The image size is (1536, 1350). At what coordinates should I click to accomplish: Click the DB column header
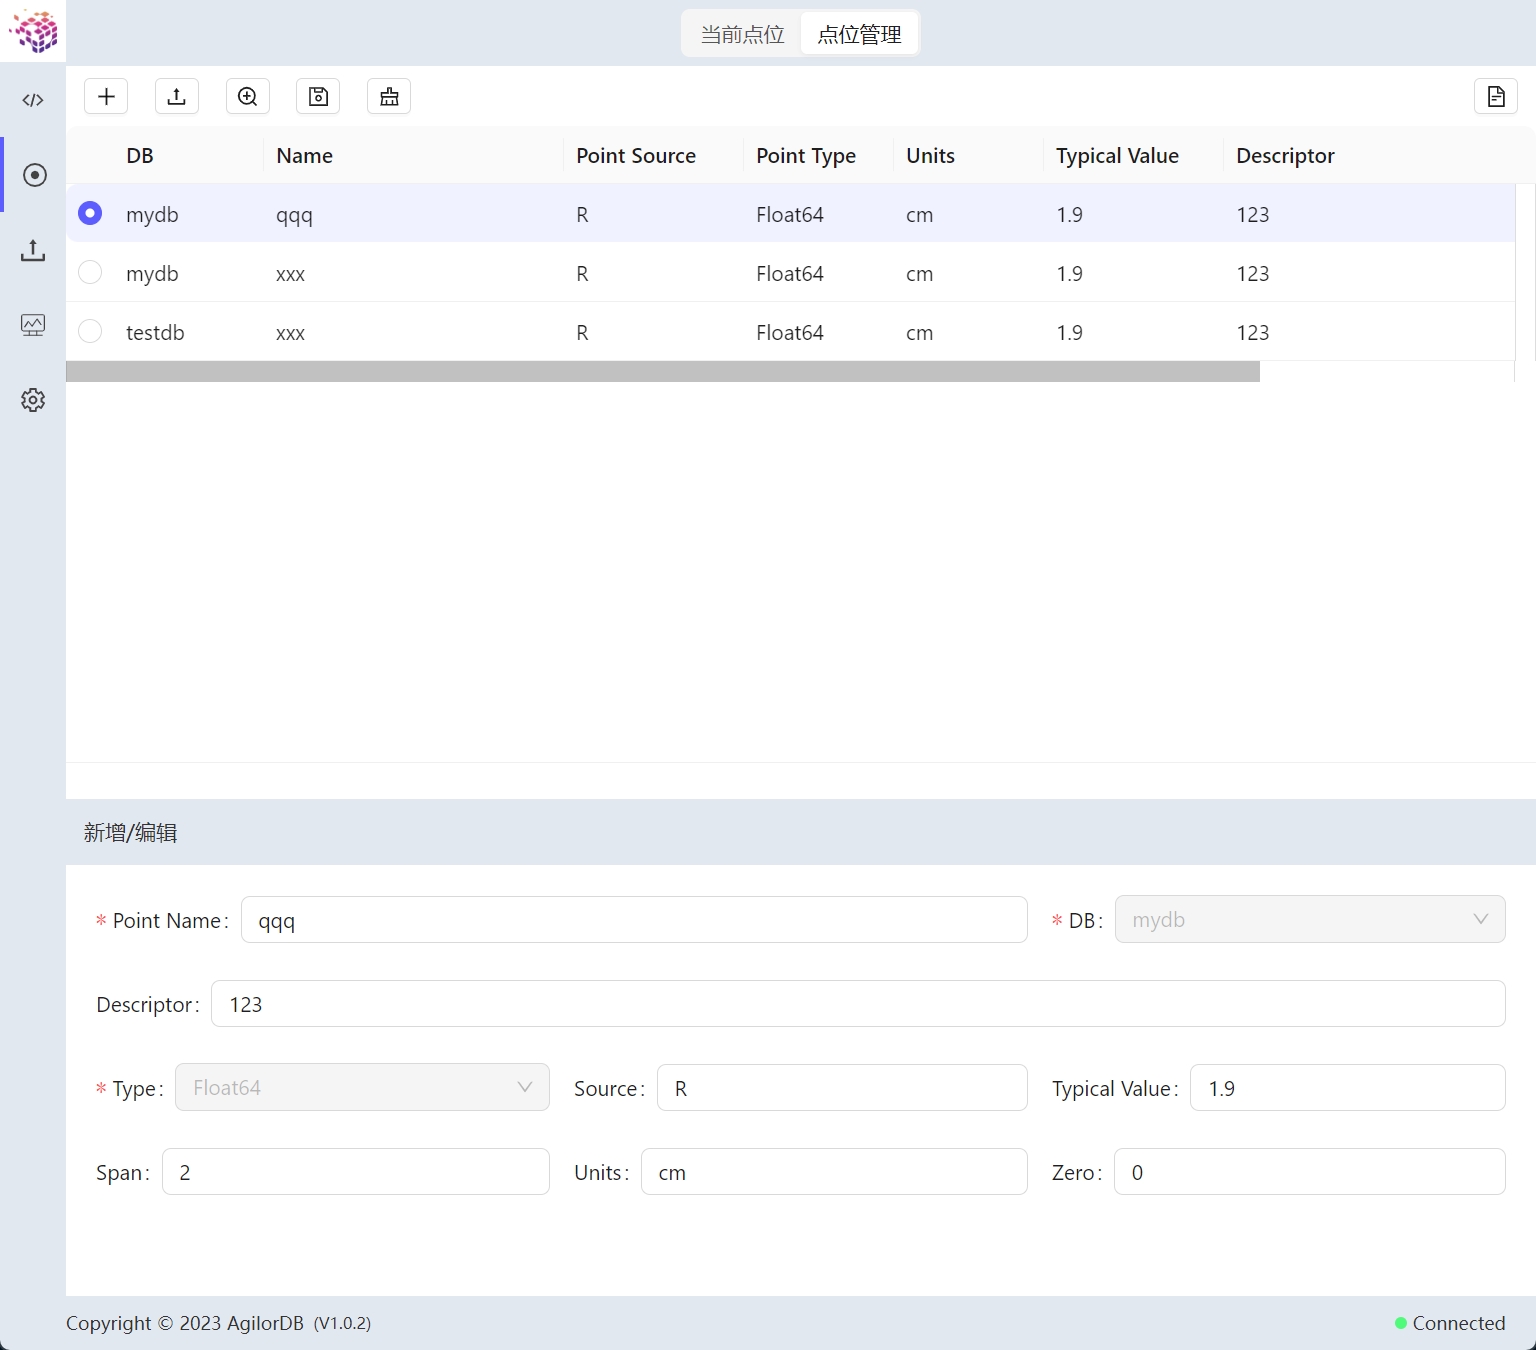pos(140,156)
